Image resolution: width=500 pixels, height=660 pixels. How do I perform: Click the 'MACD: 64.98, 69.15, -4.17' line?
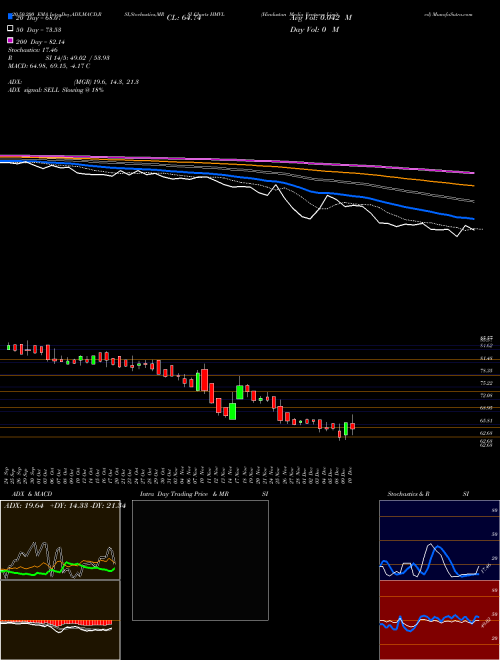click(x=49, y=66)
